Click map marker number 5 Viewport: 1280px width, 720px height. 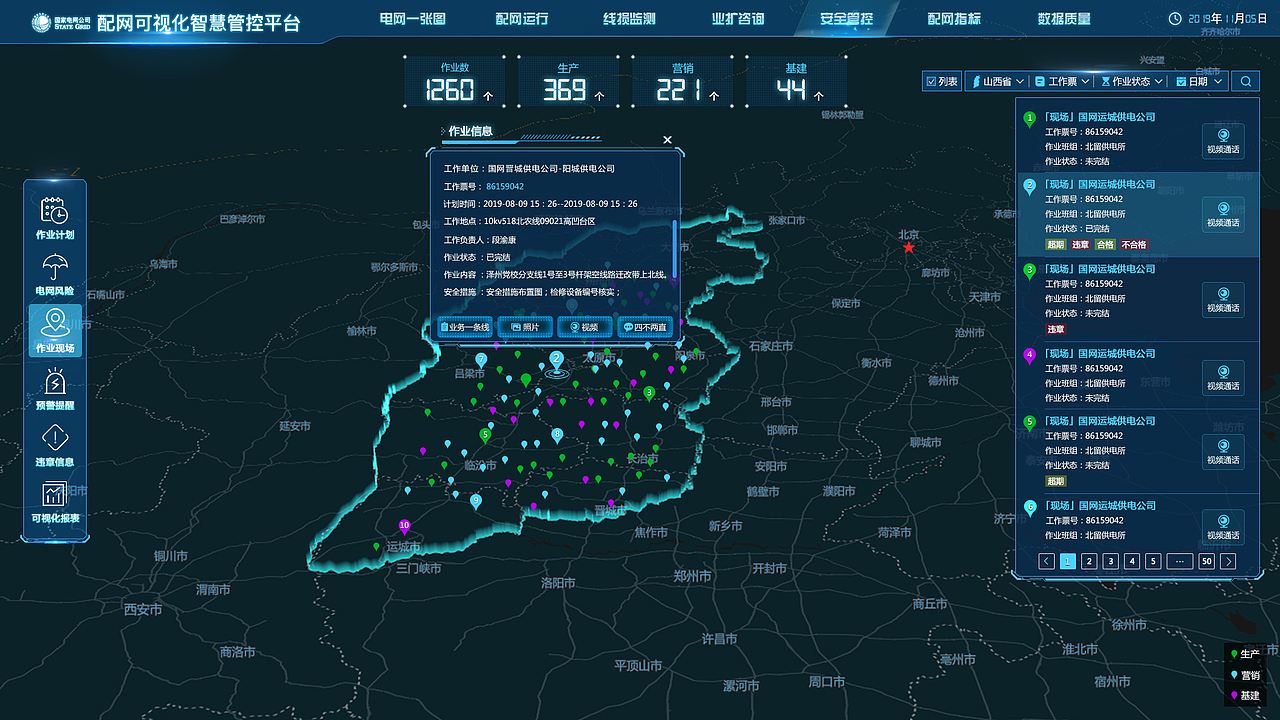[x=486, y=435]
